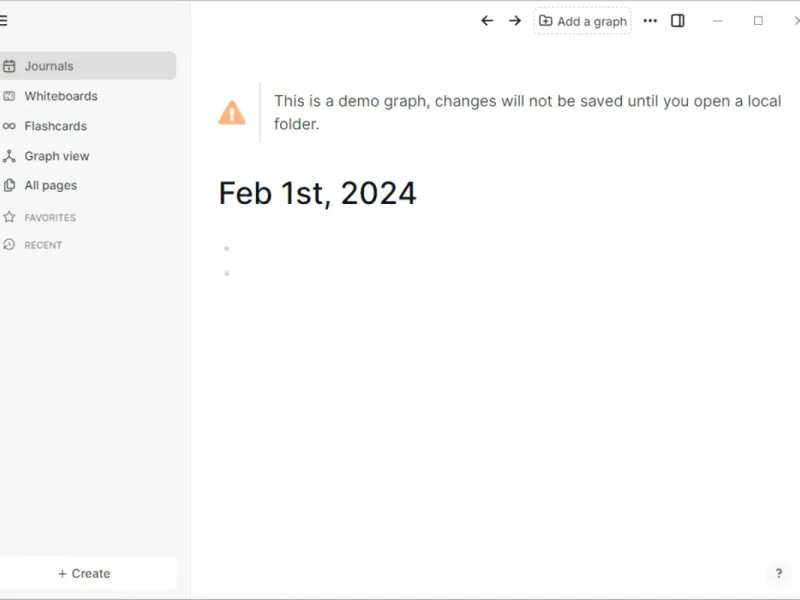The height and width of the screenshot is (600, 800).
Task: Open the three-dot more options menu
Action: click(x=650, y=20)
